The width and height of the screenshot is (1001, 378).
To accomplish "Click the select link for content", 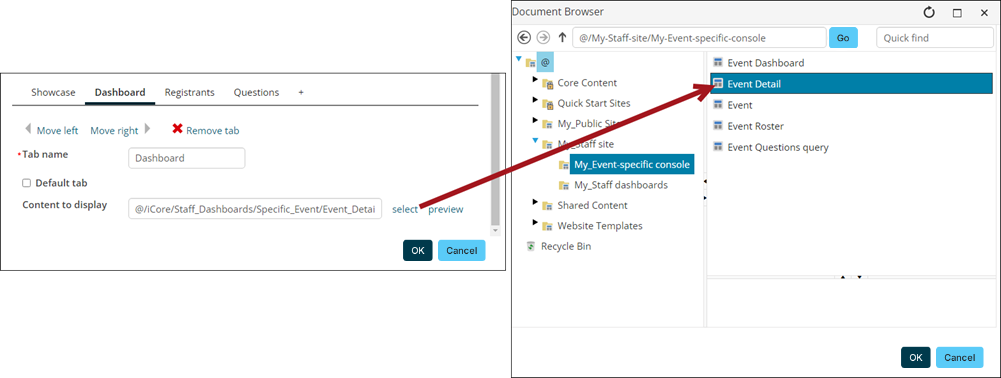I will [405, 209].
